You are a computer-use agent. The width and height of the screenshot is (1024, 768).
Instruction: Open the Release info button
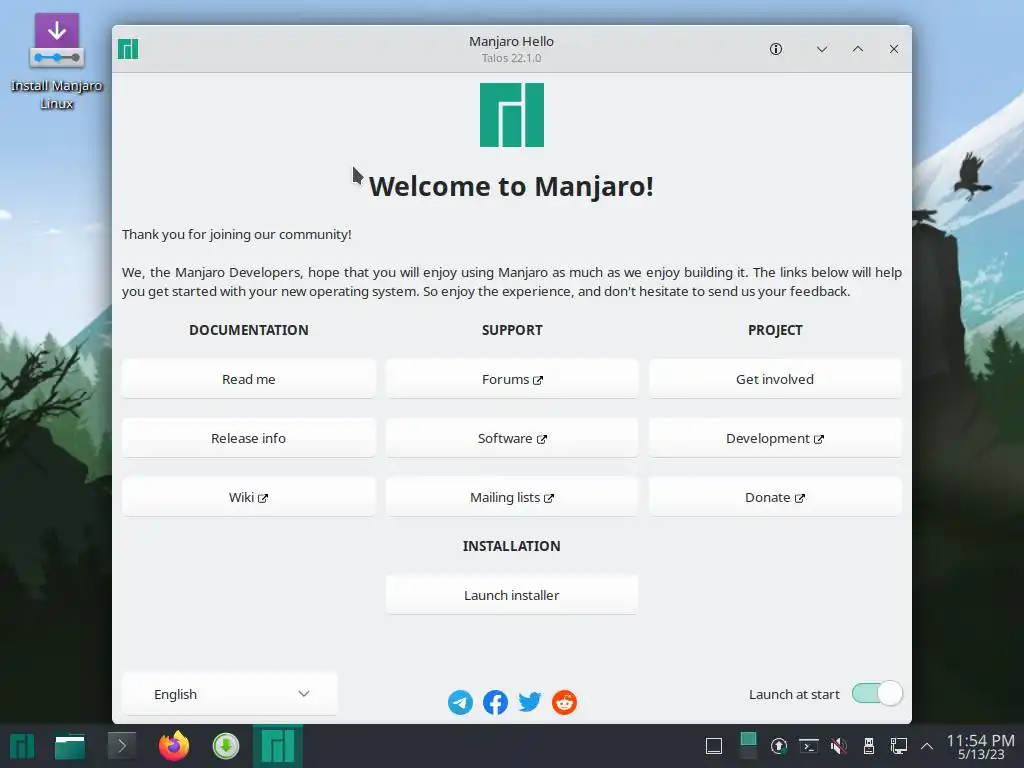(249, 438)
